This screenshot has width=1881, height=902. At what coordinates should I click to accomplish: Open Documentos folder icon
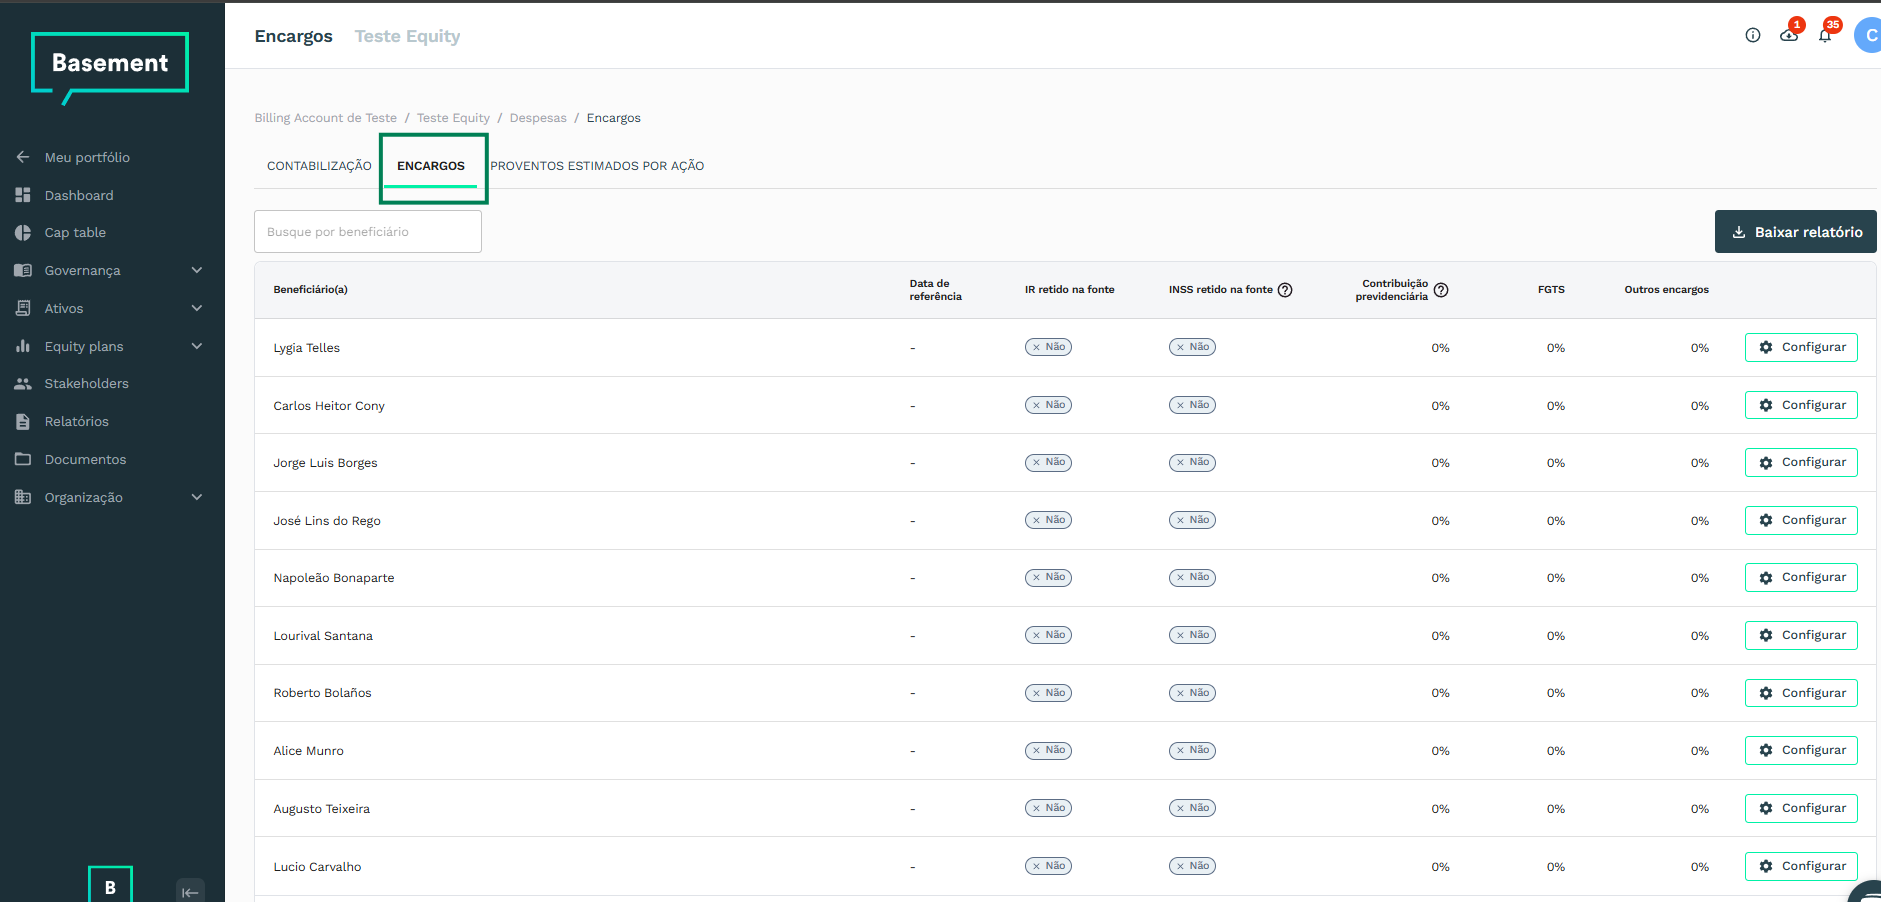[23, 459]
